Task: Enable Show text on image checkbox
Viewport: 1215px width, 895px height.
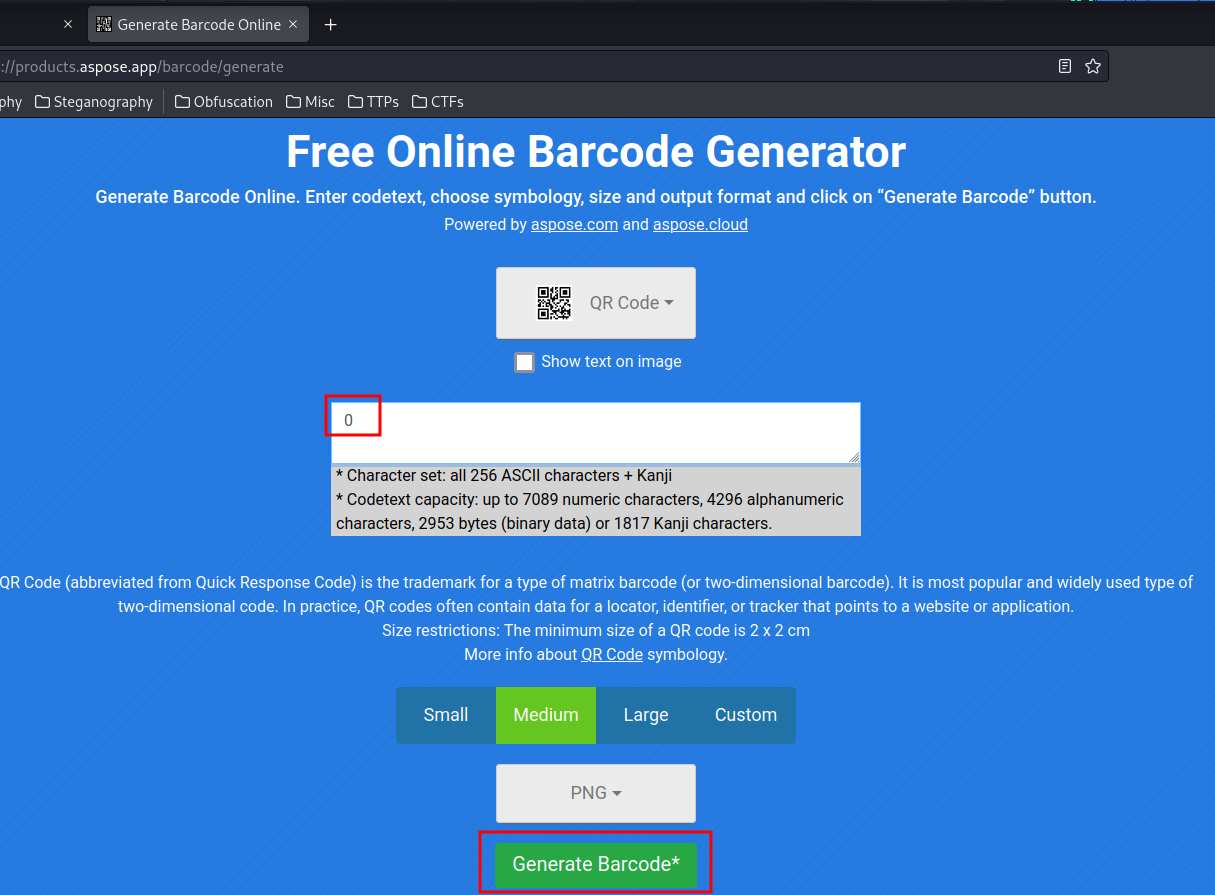Action: pyautogui.click(x=525, y=362)
